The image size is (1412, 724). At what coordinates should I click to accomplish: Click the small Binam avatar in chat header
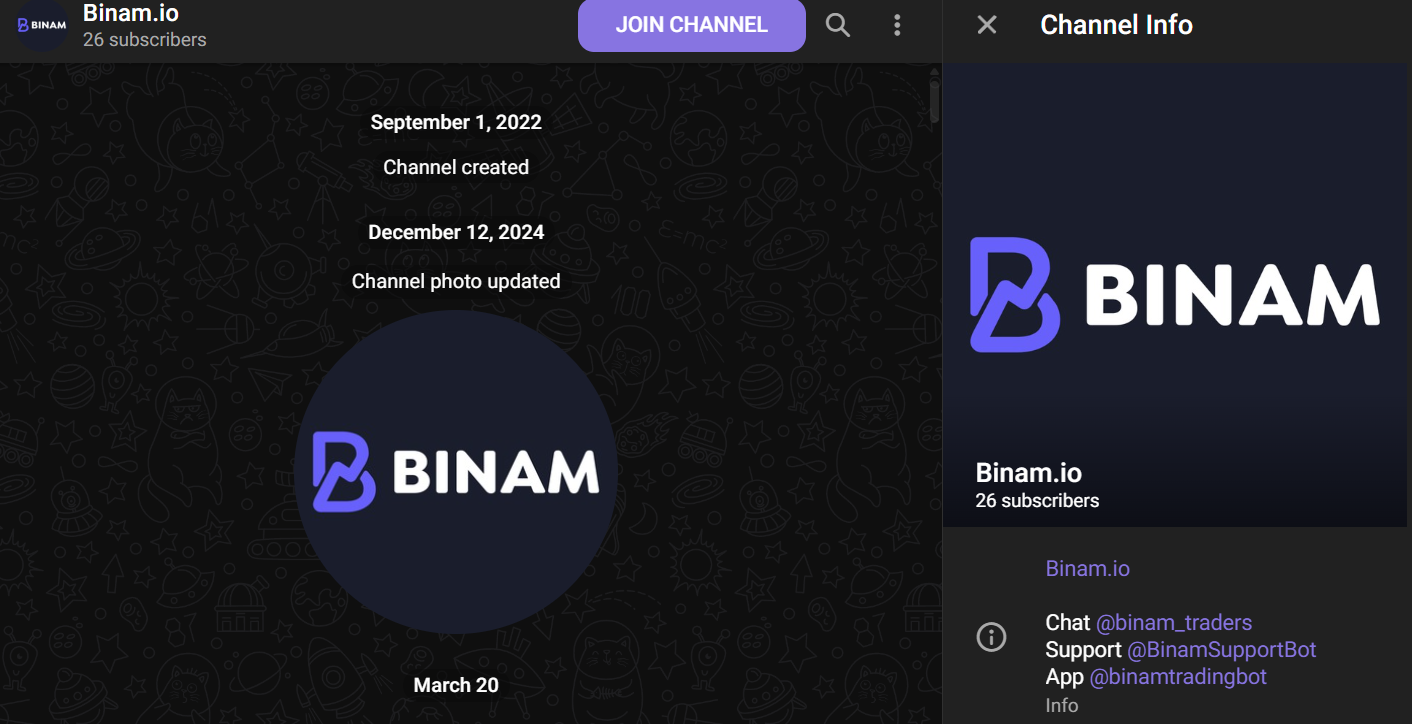click(42, 25)
